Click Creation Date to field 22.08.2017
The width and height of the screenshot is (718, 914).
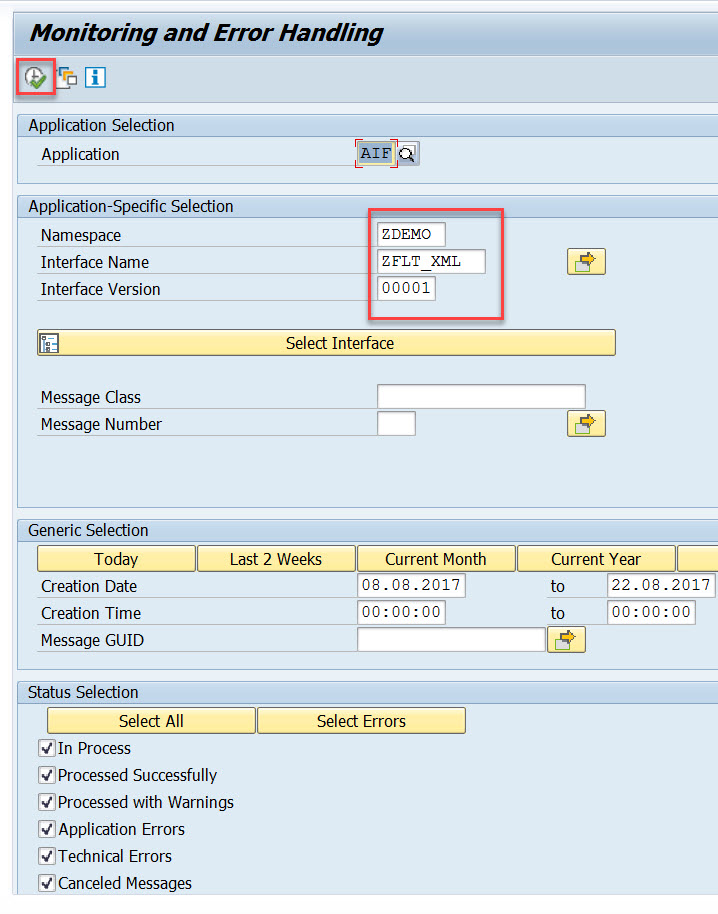661,585
